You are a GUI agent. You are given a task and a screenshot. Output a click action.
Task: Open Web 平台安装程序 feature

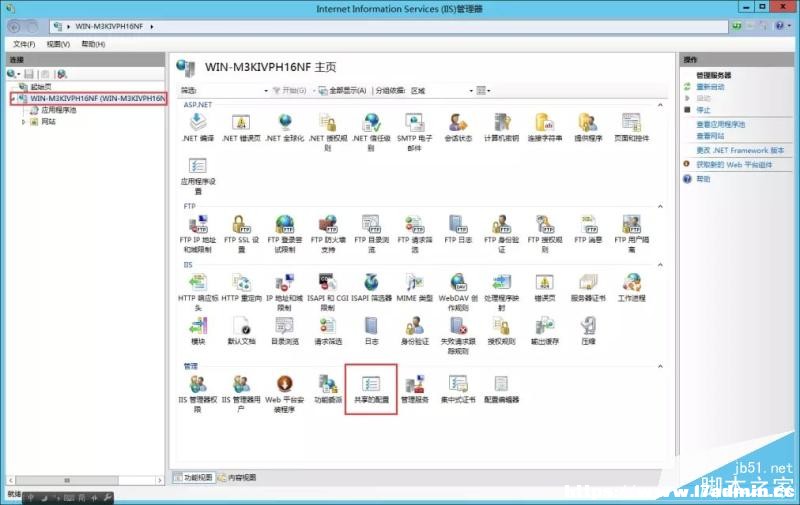[x=285, y=394]
